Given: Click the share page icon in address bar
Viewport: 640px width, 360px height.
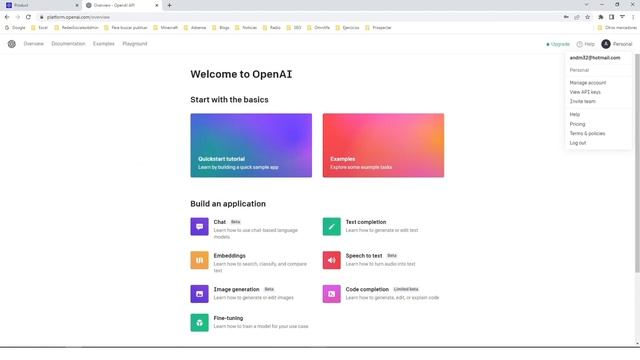Looking at the screenshot, I should pos(577,17).
